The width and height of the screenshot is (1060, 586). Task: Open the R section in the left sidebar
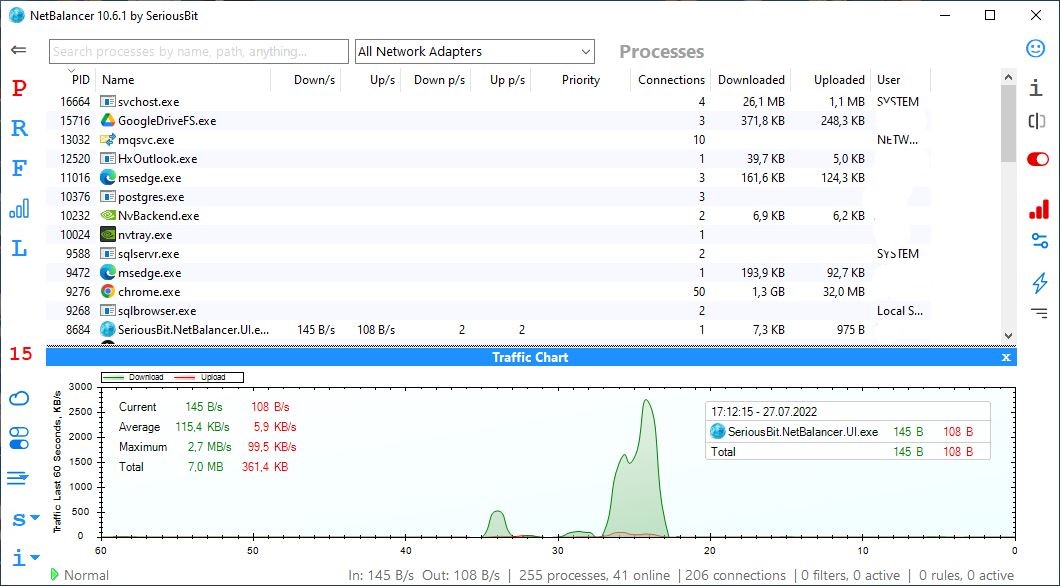click(x=19, y=128)
